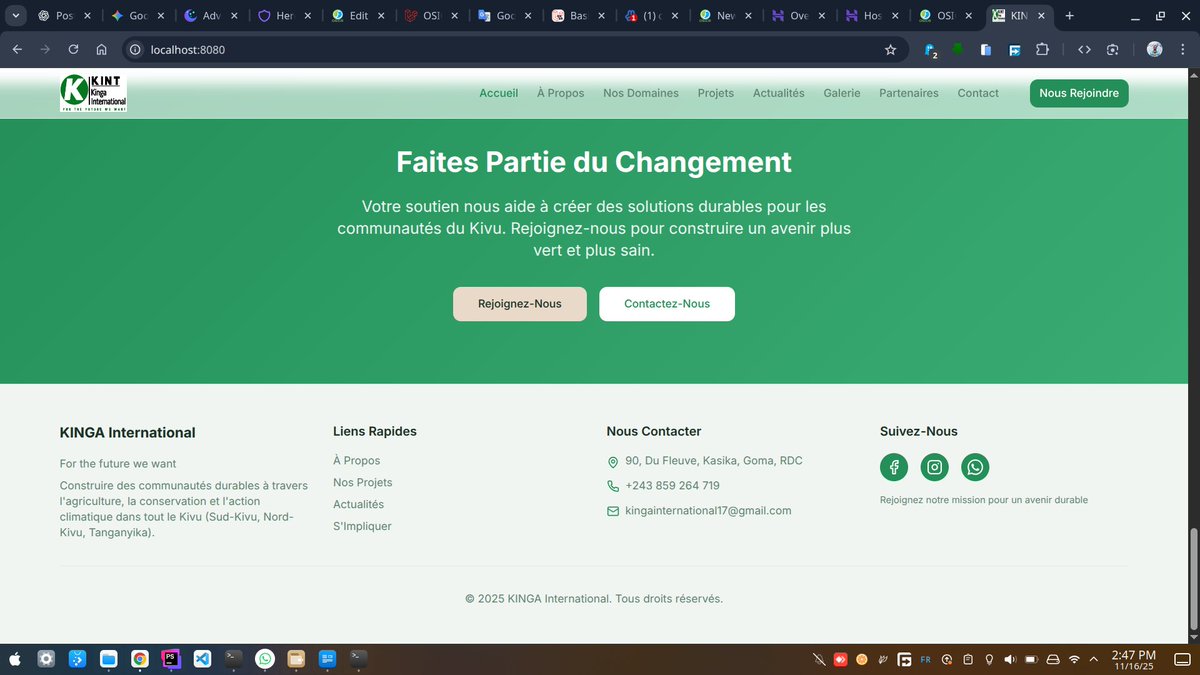Click the Rejoignez-Nous button
This screenshot has width=1200, height=675.
[x=519, y=303]
